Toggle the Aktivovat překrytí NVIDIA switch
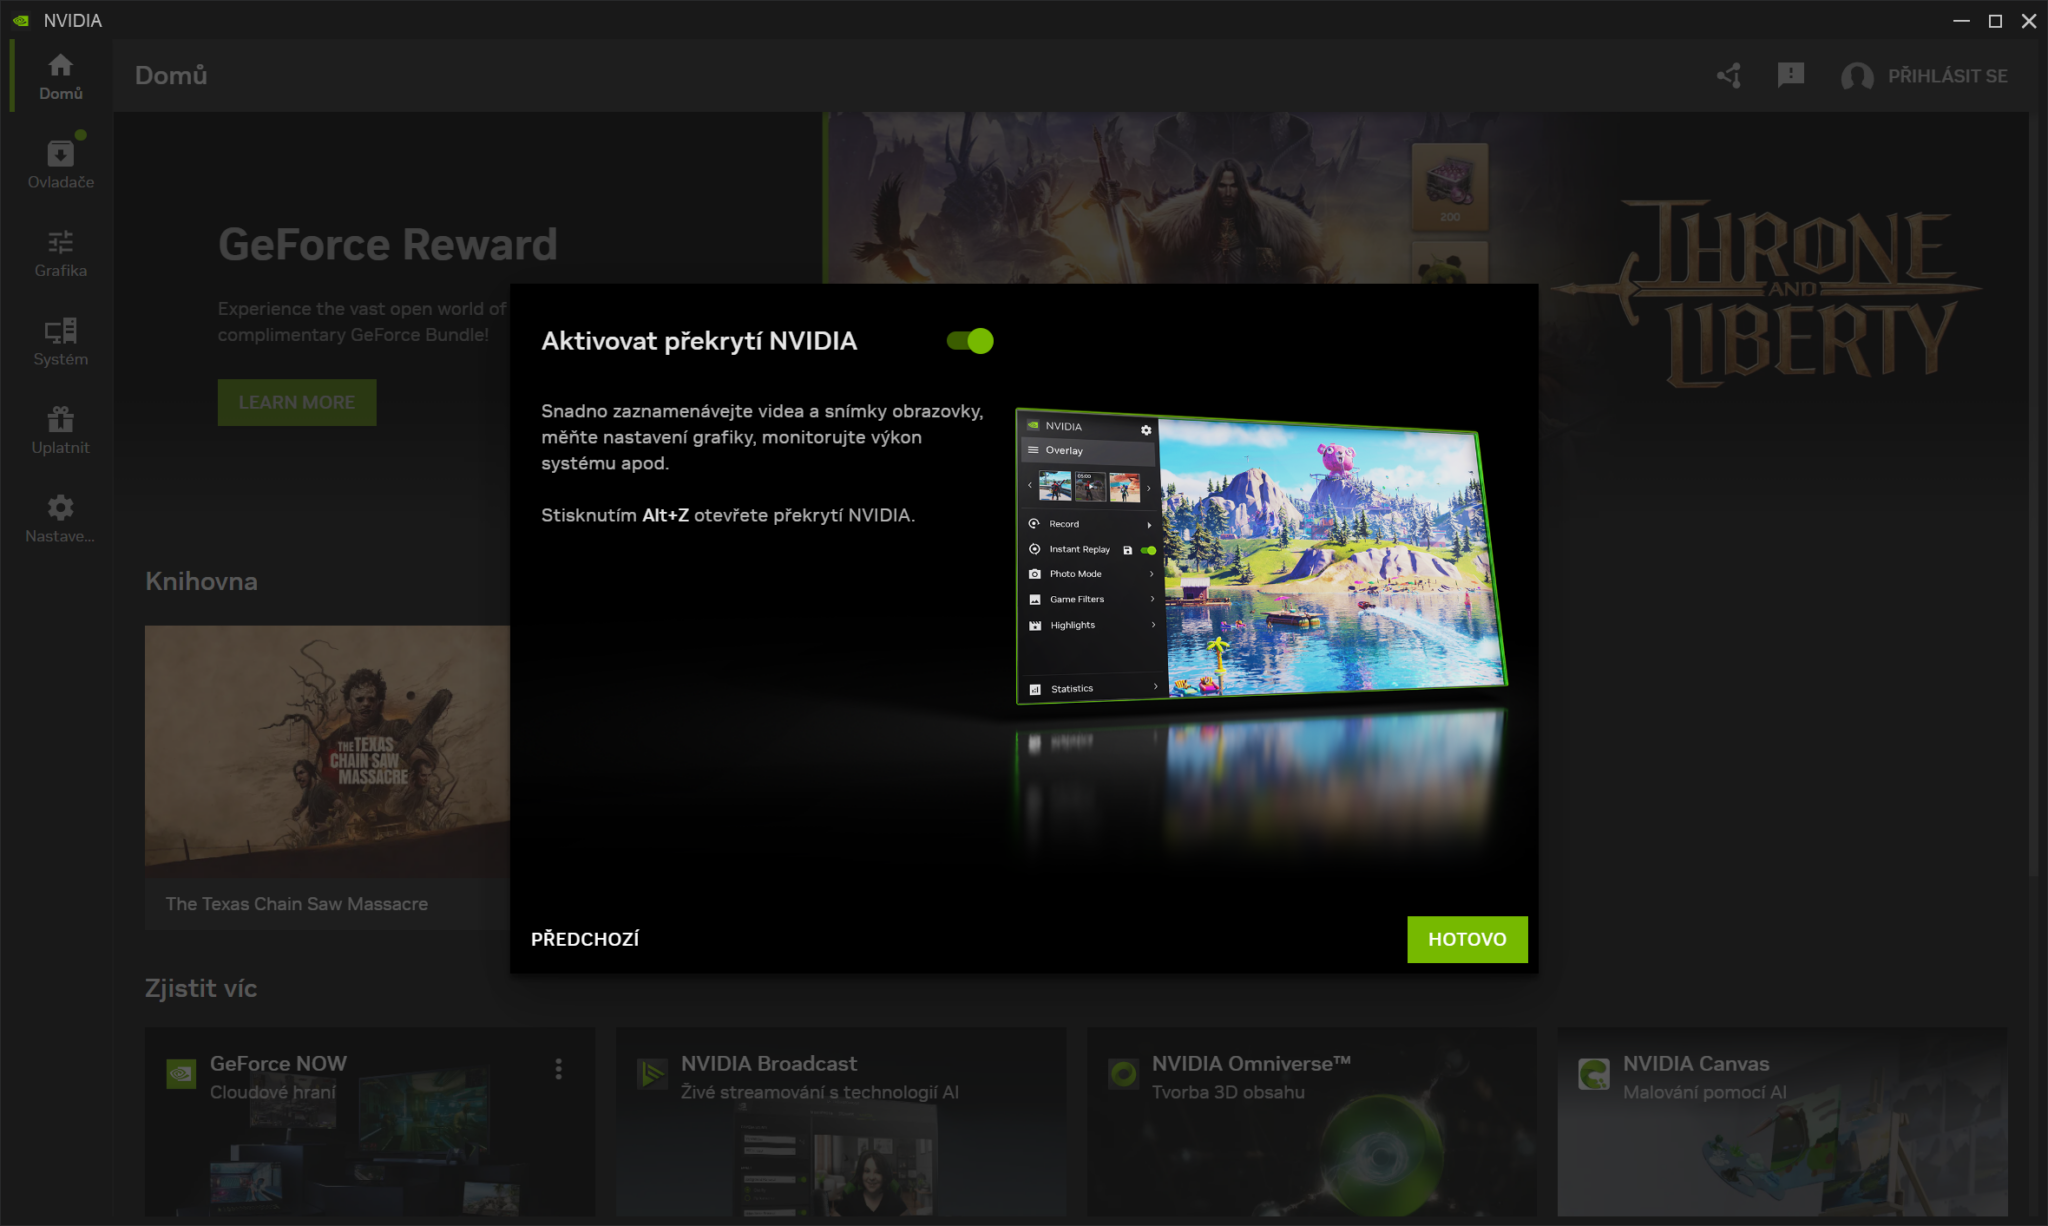The image size is (2048, 1226). (970, 340)
